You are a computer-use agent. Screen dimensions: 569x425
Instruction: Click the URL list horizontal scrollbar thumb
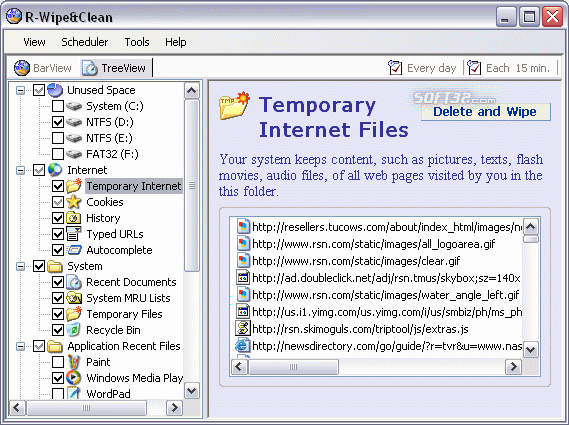click(x=293, y=367)
